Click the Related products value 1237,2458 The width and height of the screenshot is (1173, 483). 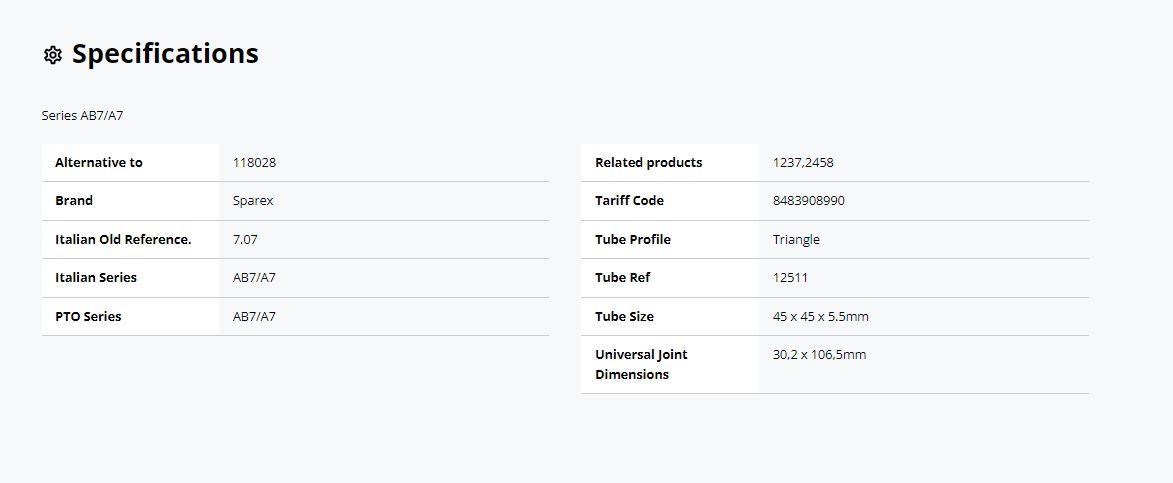803,162
